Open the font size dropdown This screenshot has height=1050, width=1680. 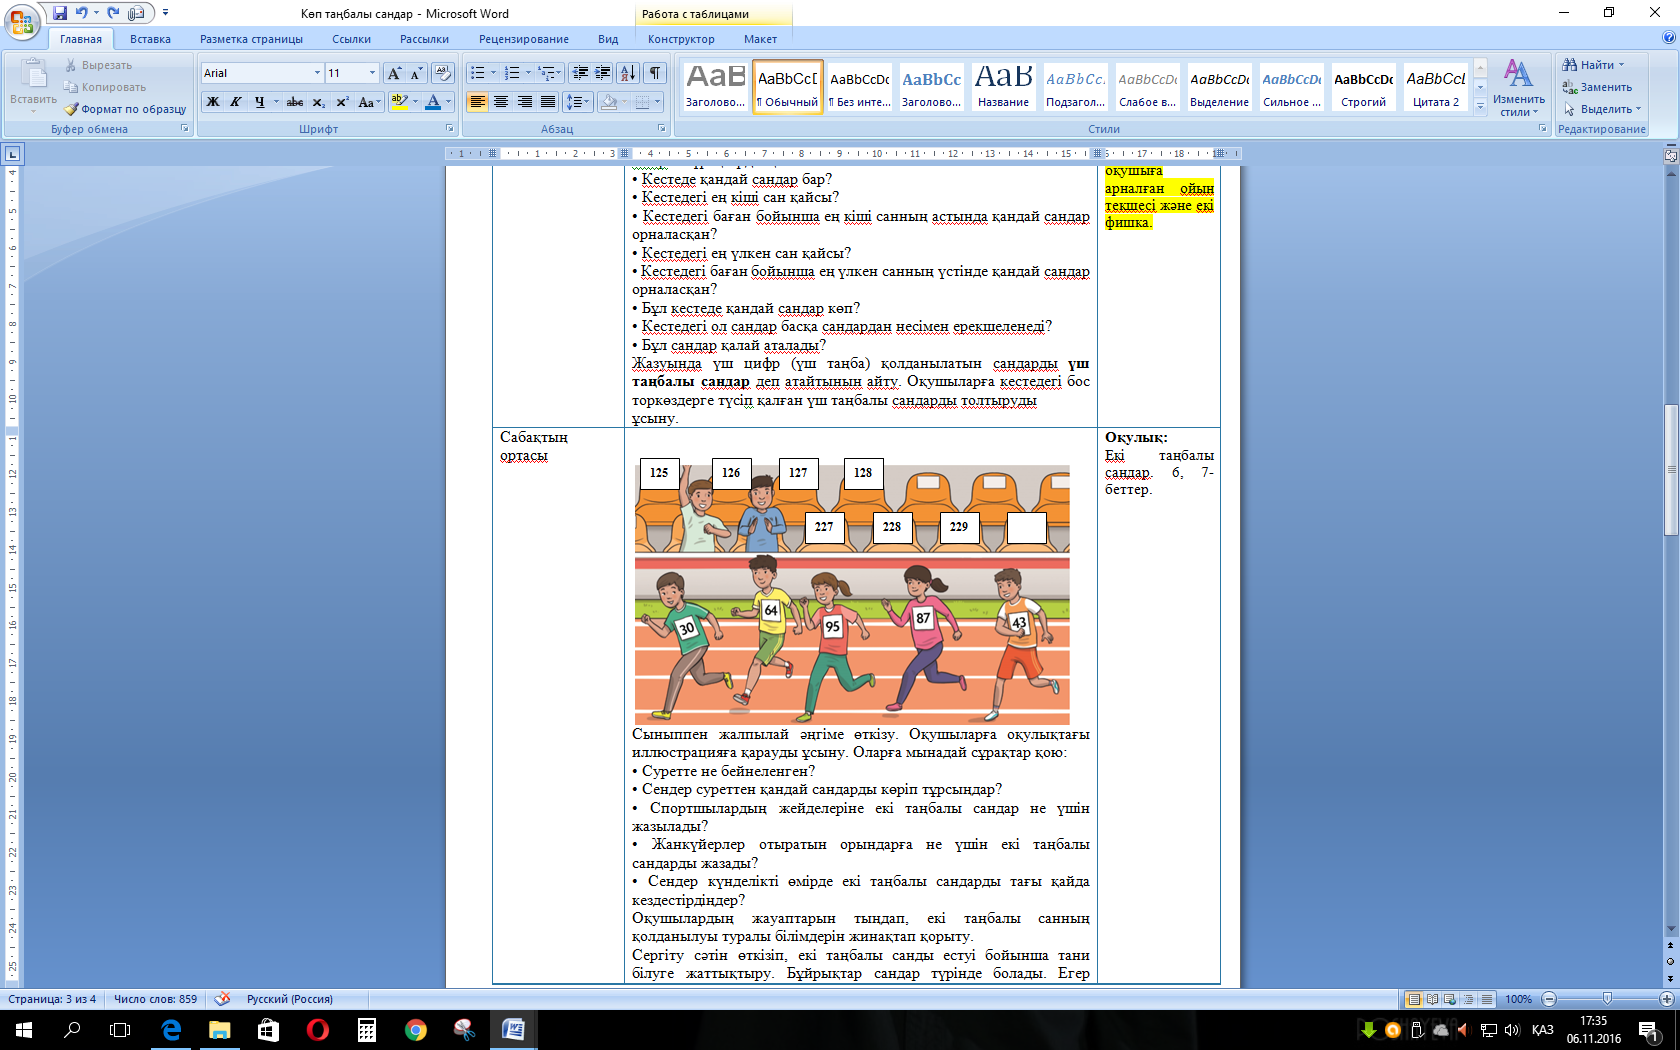tap(372, 73)
